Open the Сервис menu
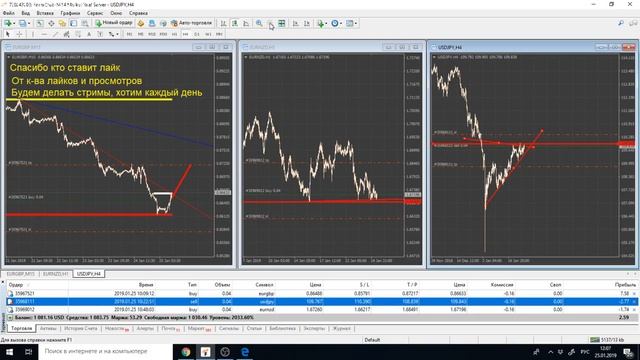Viewport: 640px width, 360px height. [95, 13]
